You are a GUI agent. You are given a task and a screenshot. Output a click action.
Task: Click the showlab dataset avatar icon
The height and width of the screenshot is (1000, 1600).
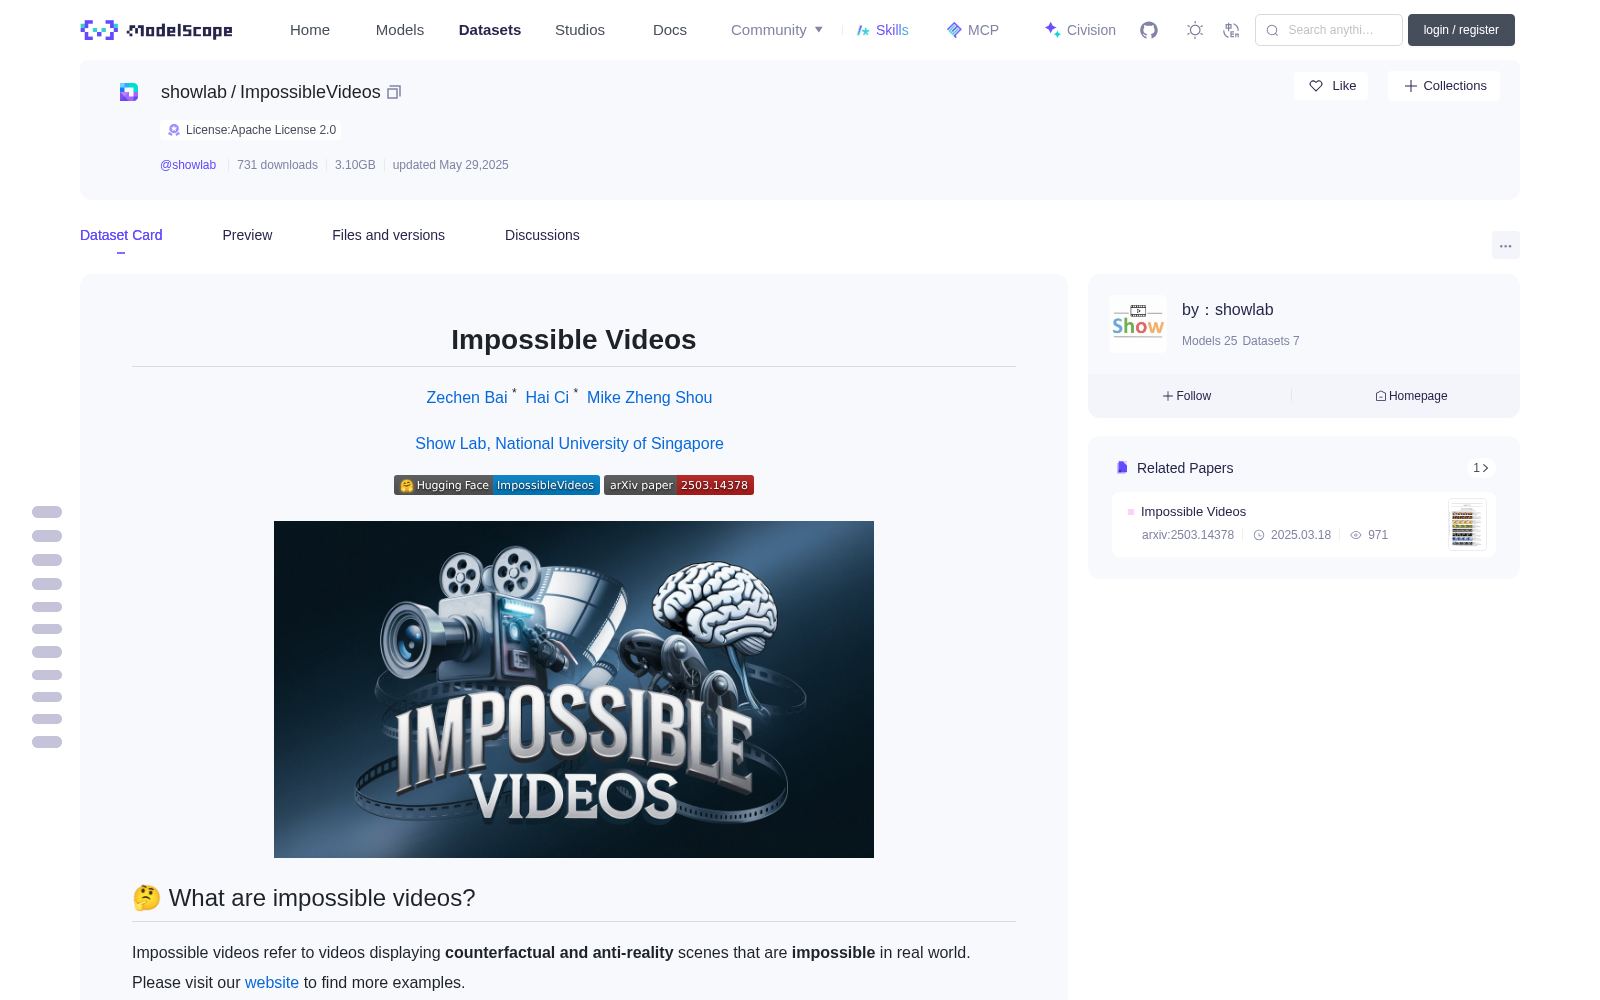point(129,92)
